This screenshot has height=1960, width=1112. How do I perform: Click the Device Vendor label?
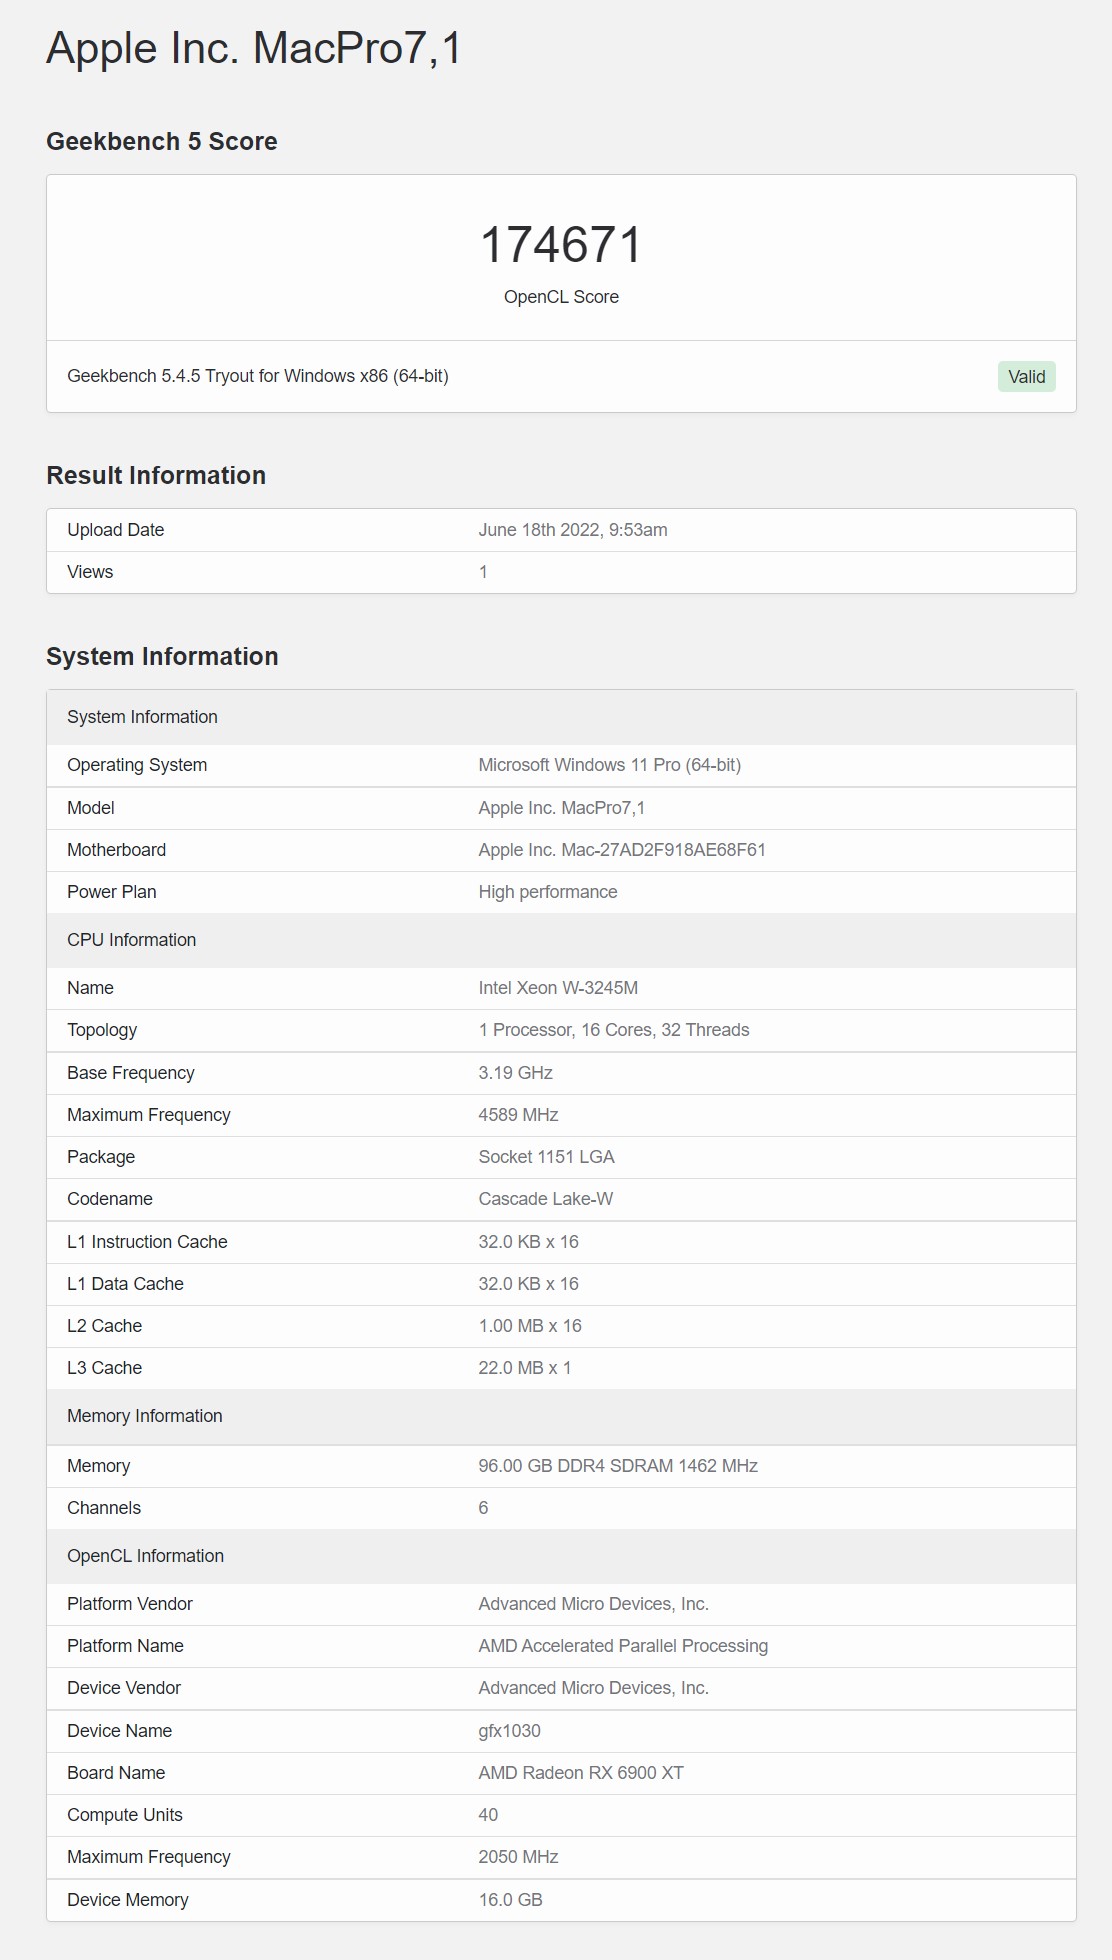(124, 1688)
